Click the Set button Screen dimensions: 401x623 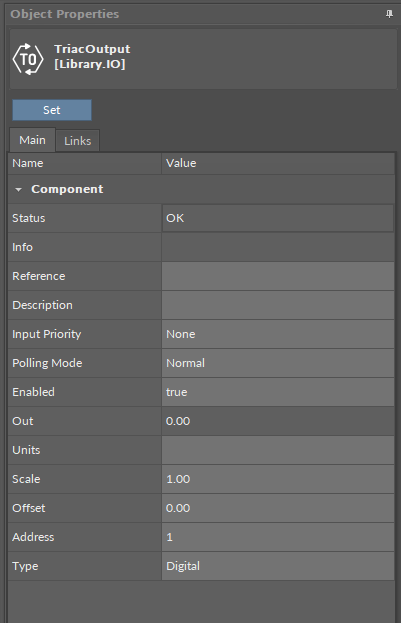click(x=52, y=110)
